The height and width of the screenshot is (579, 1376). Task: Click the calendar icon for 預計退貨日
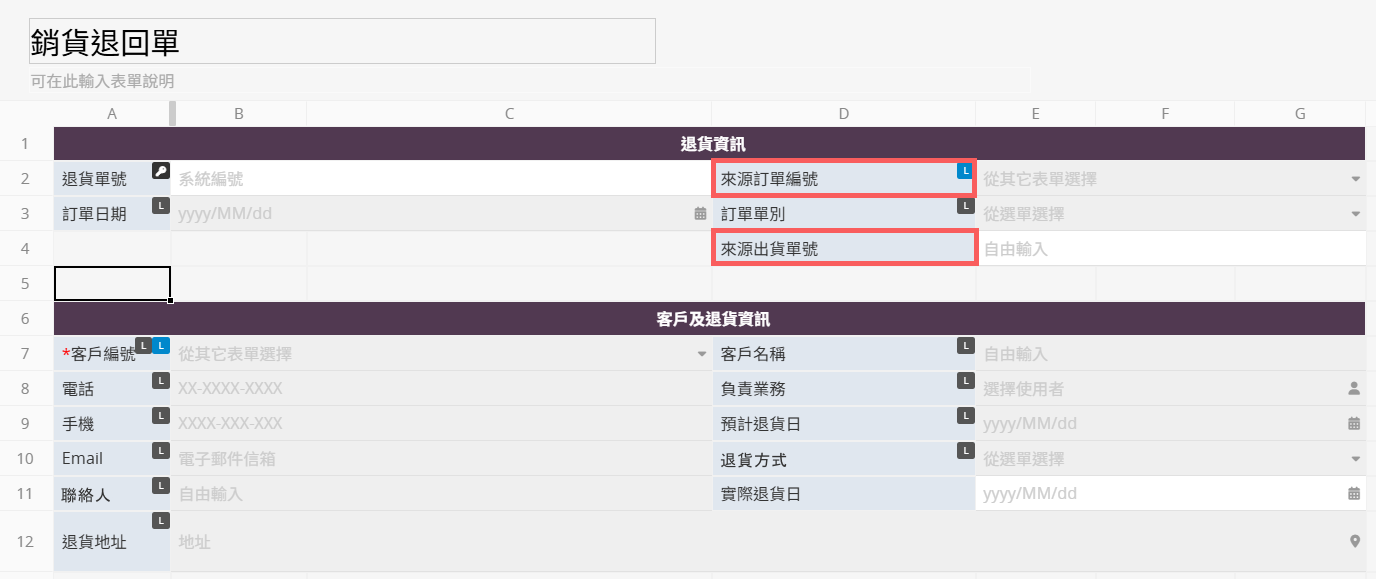point(1354,423)
